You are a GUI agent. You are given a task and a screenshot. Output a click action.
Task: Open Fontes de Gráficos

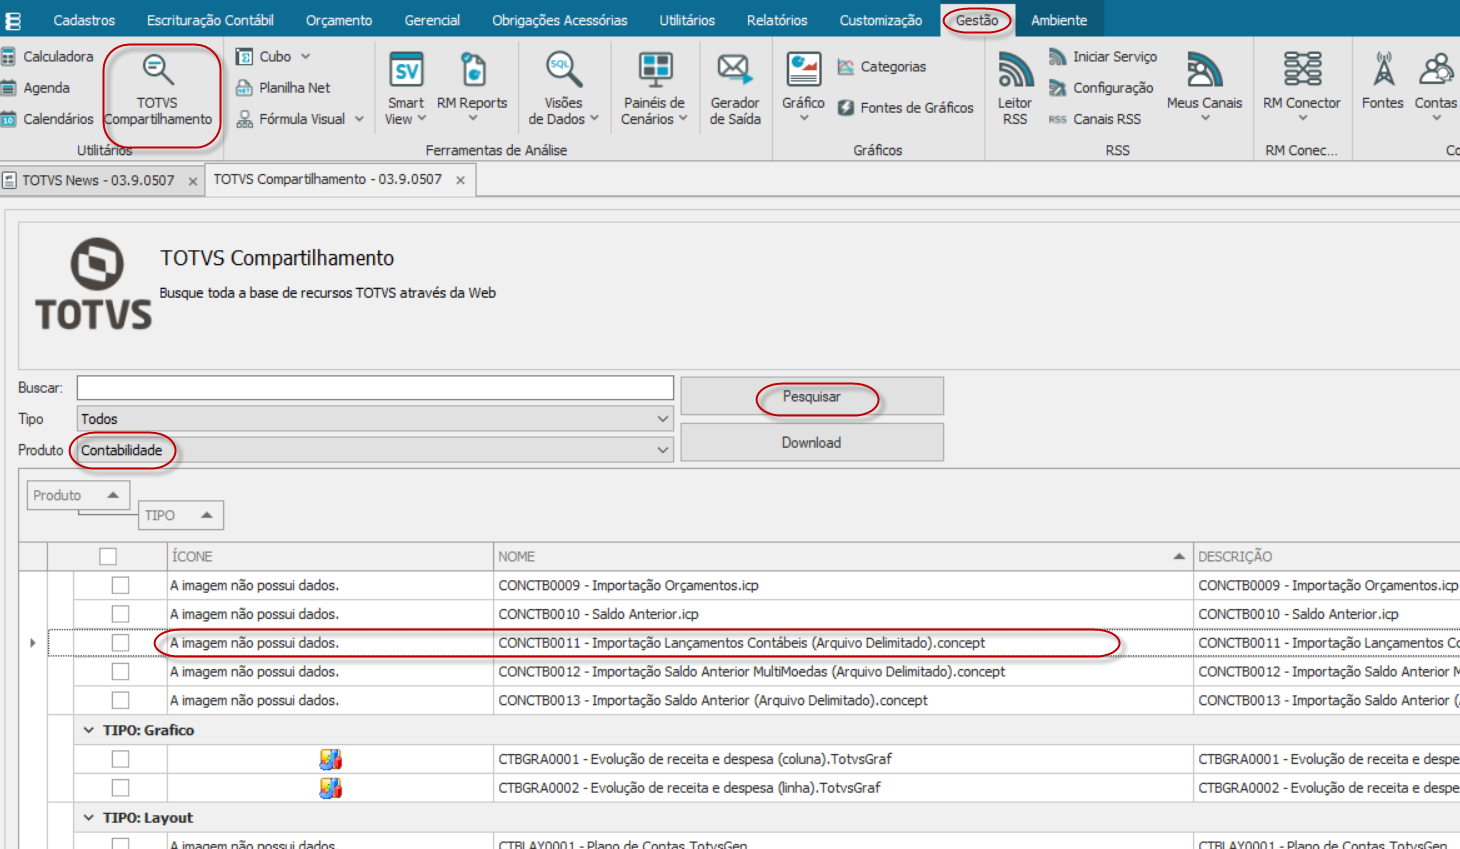pyautogui.click(x=905, y=108)
